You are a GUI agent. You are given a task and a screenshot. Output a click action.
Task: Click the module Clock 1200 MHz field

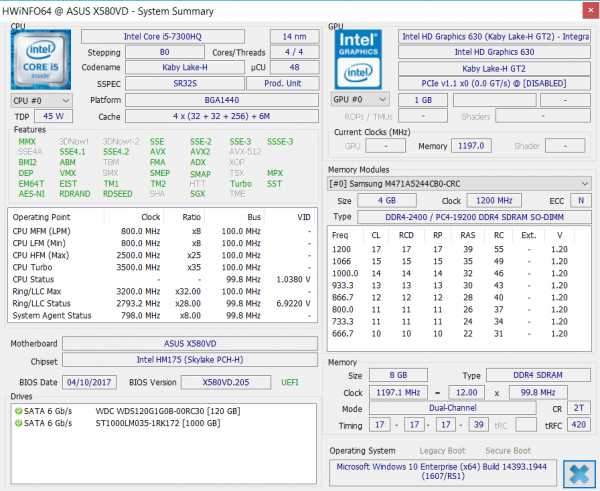click(x=494, y=201)
